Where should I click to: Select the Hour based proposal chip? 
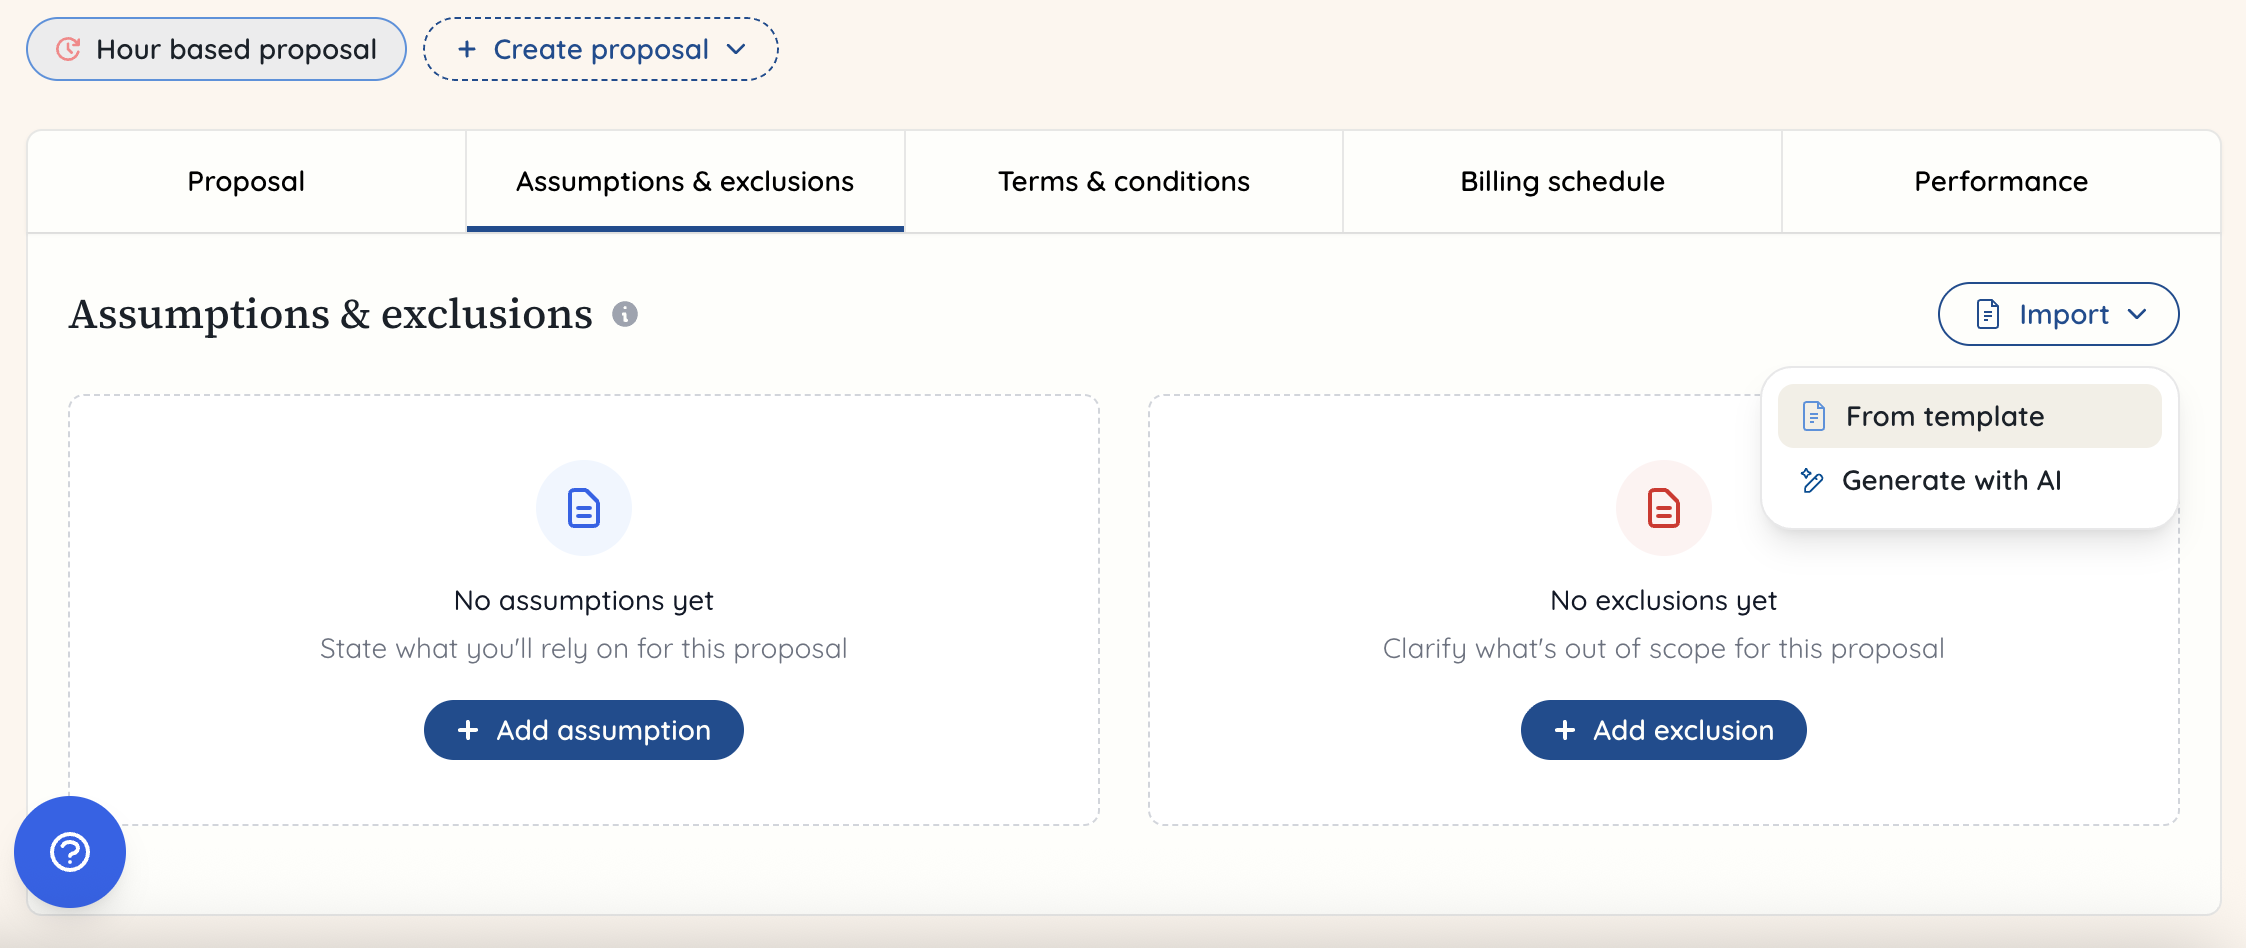coord(215,48)
